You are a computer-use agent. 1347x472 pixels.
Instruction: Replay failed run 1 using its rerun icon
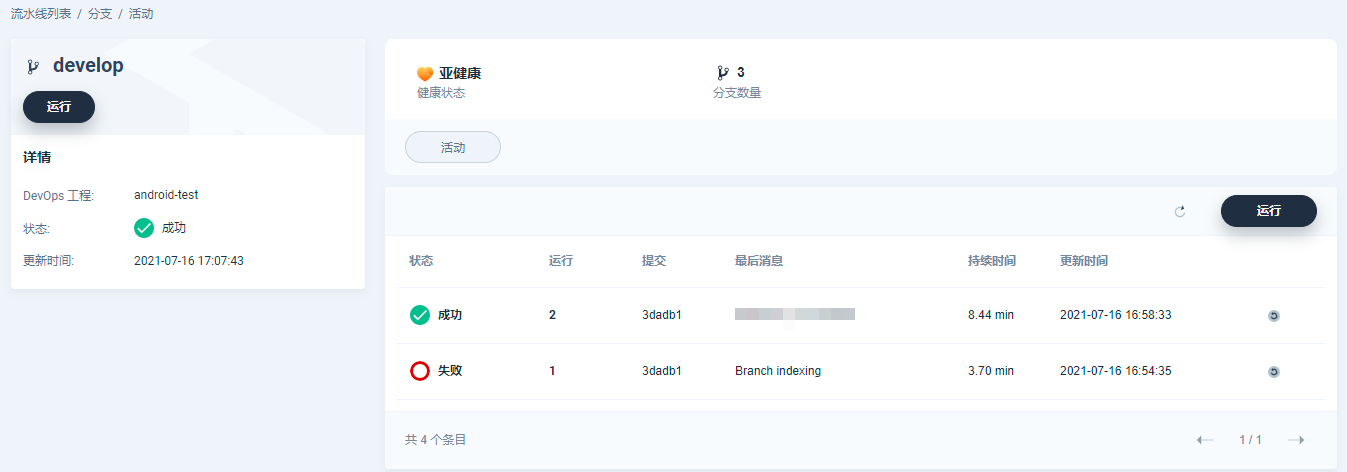[x=1273, y=372]
